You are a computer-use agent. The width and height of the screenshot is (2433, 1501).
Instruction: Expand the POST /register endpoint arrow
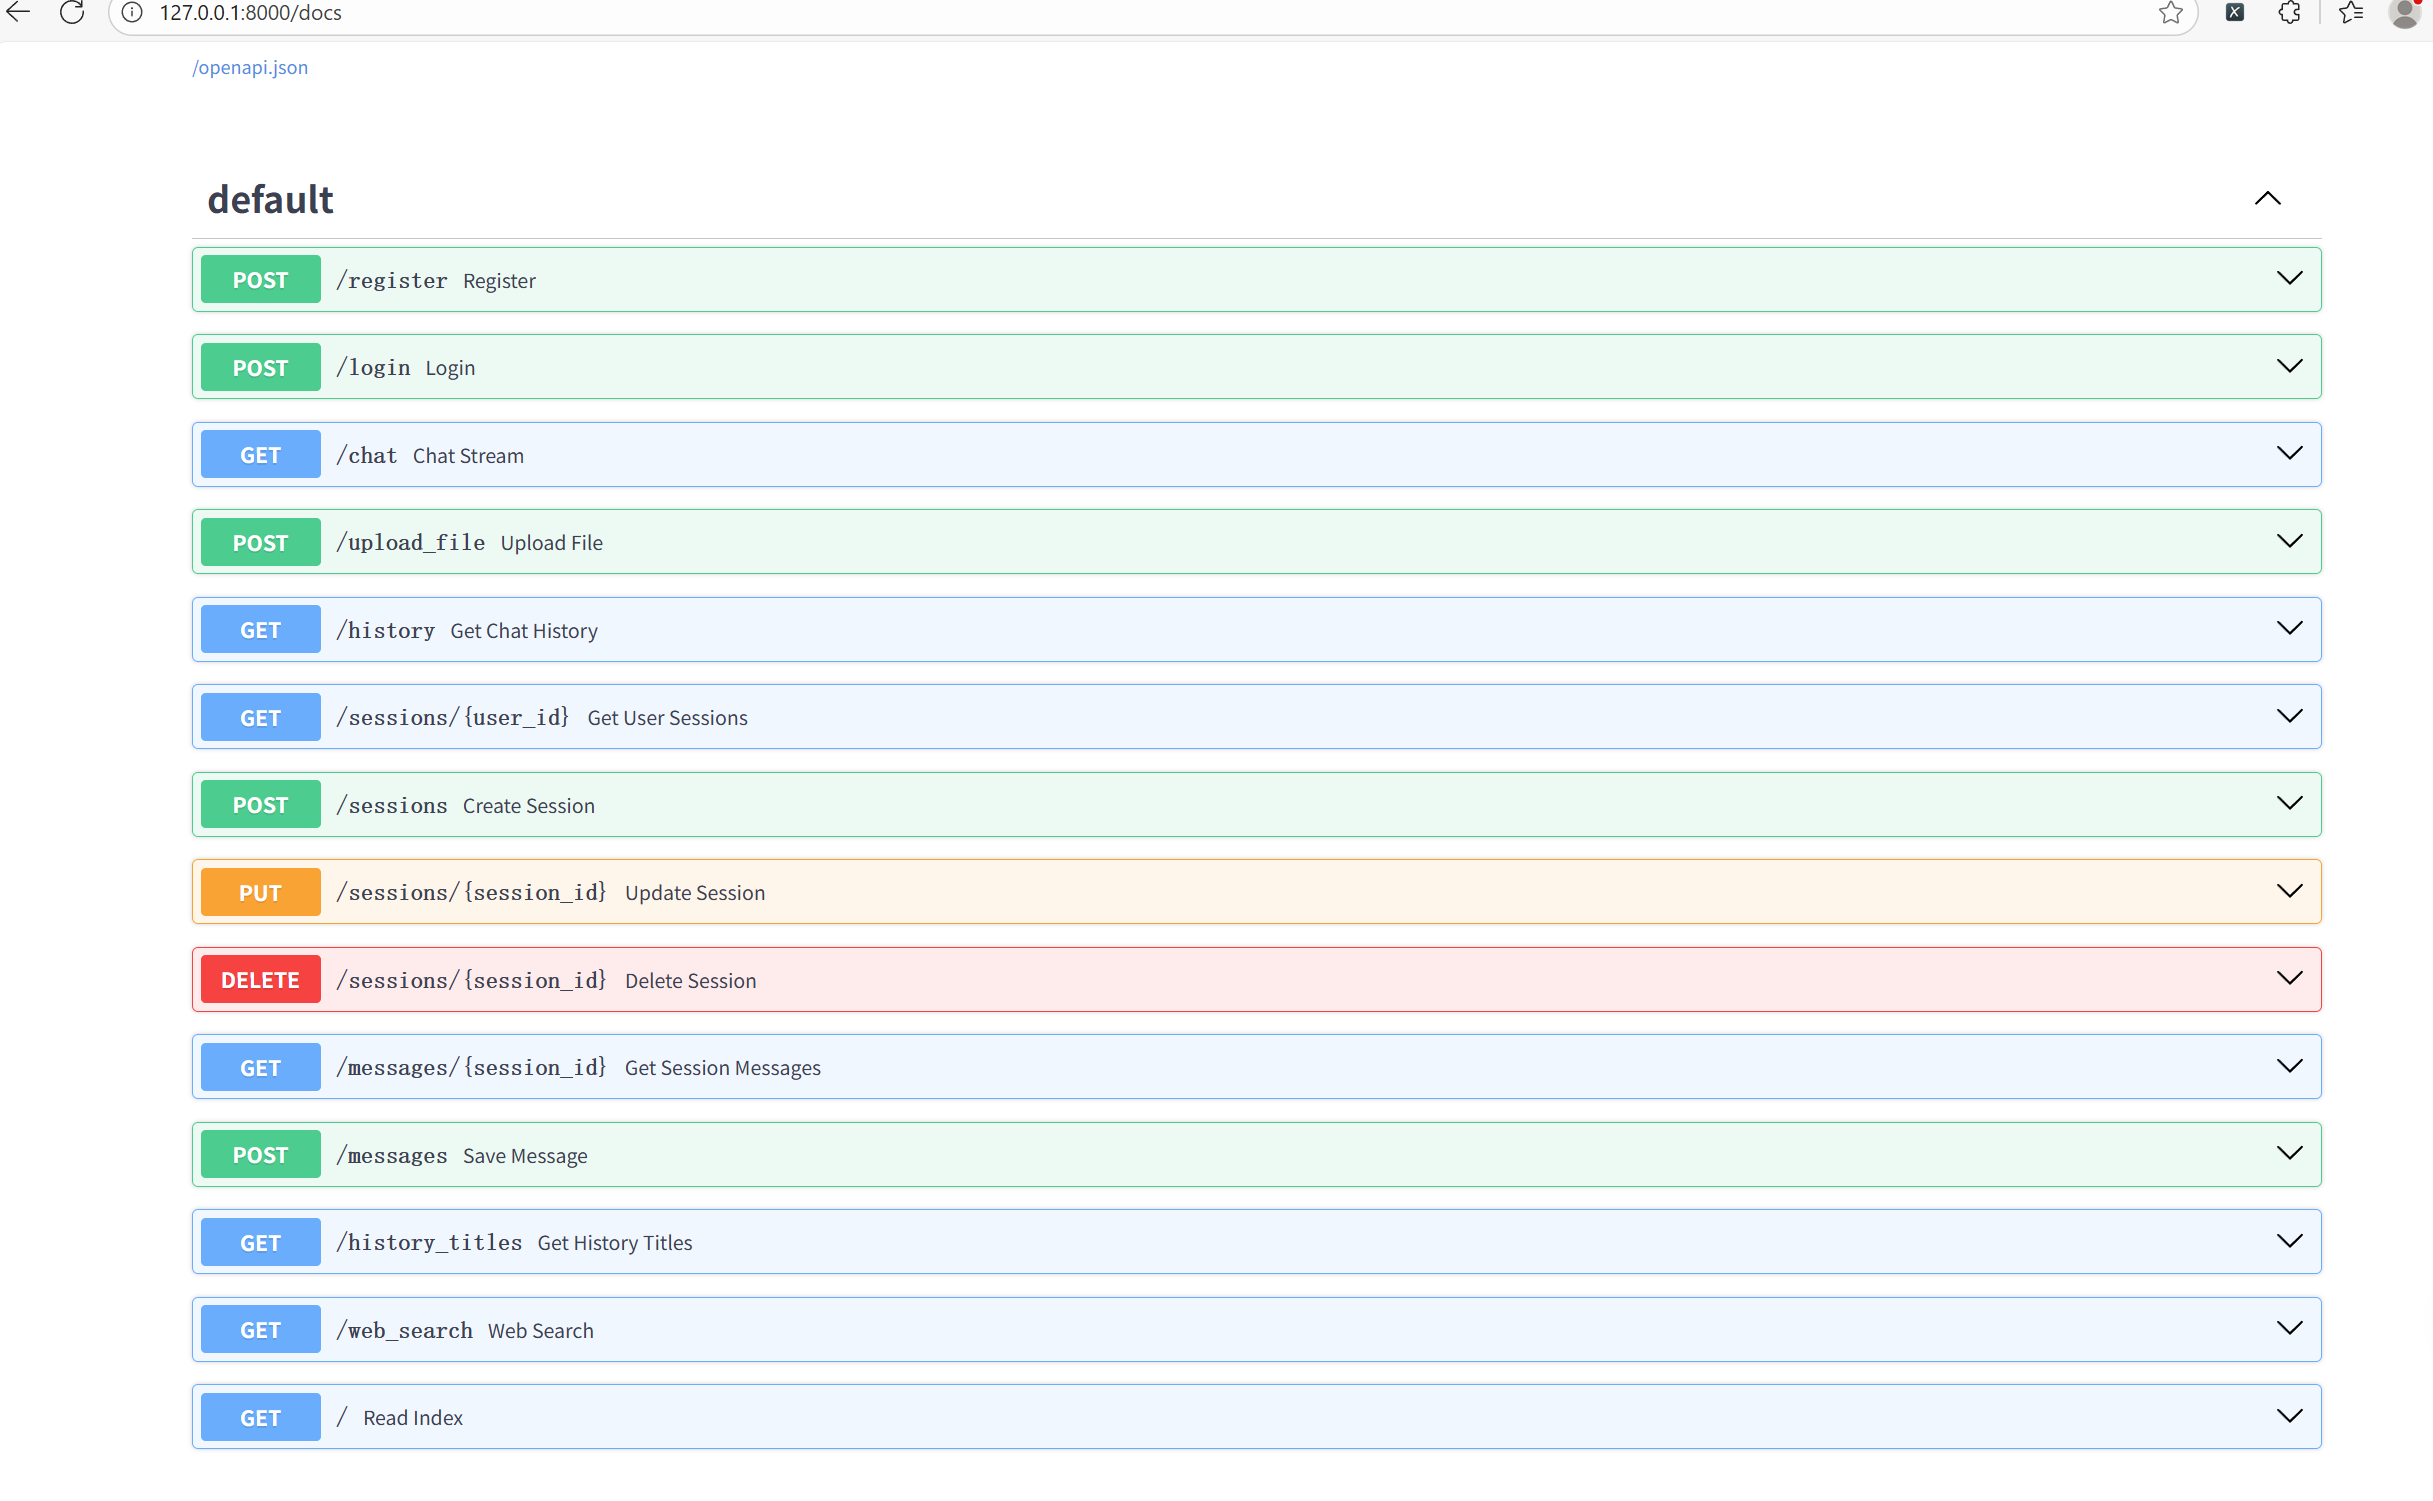pyautogui.click(x=2288, y=279)
